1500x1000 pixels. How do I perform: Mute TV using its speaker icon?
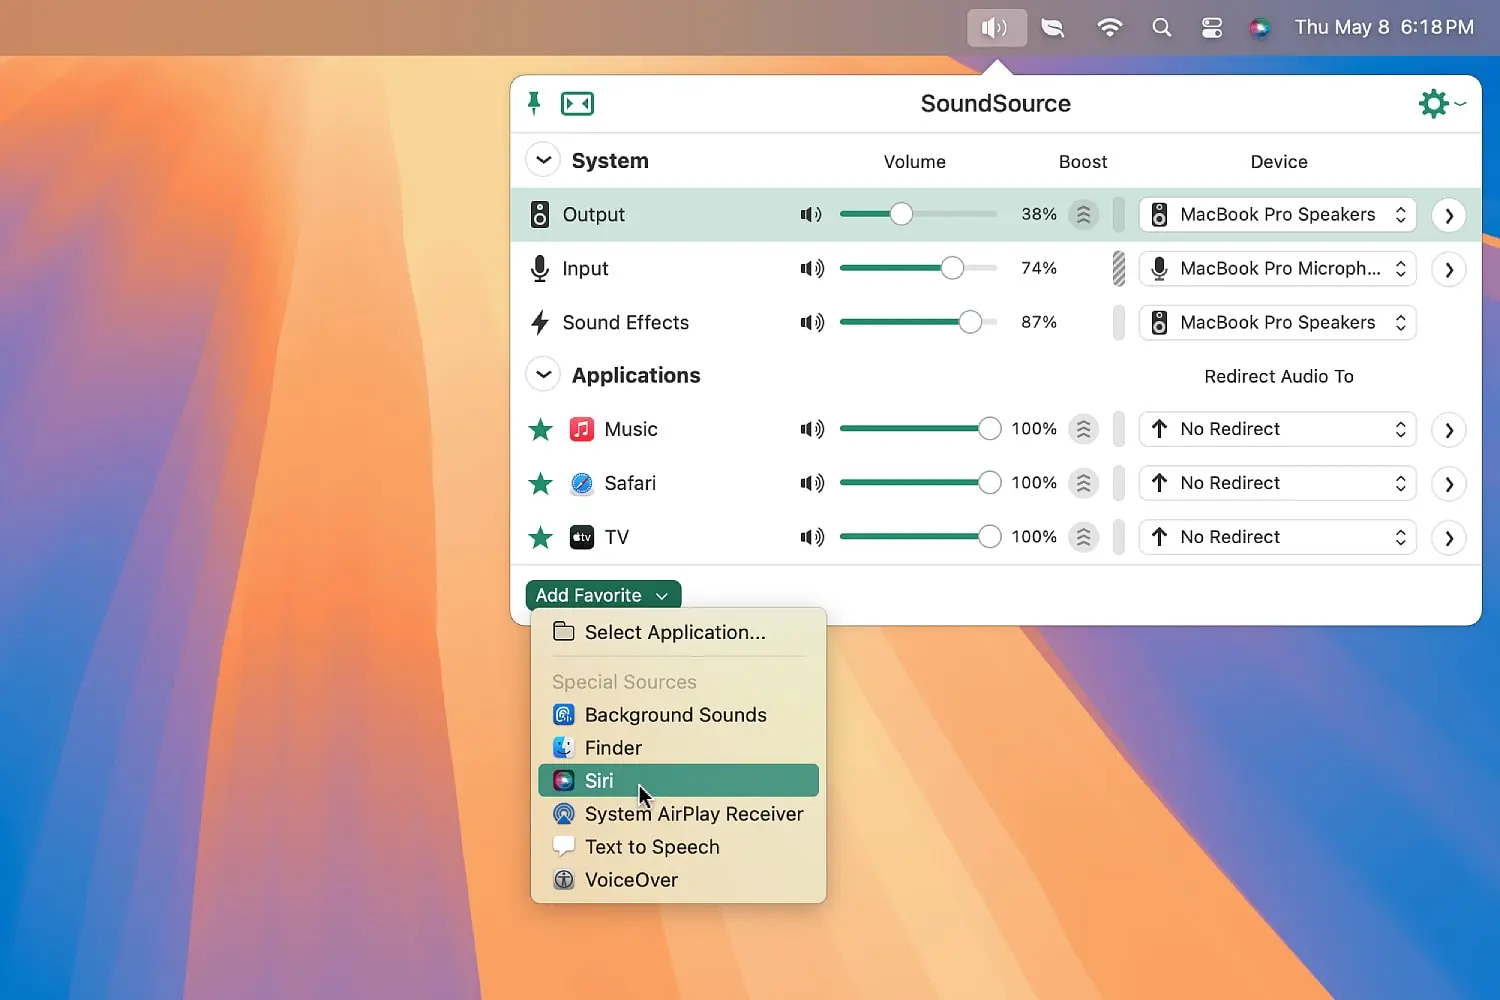[x=812, y=537]
